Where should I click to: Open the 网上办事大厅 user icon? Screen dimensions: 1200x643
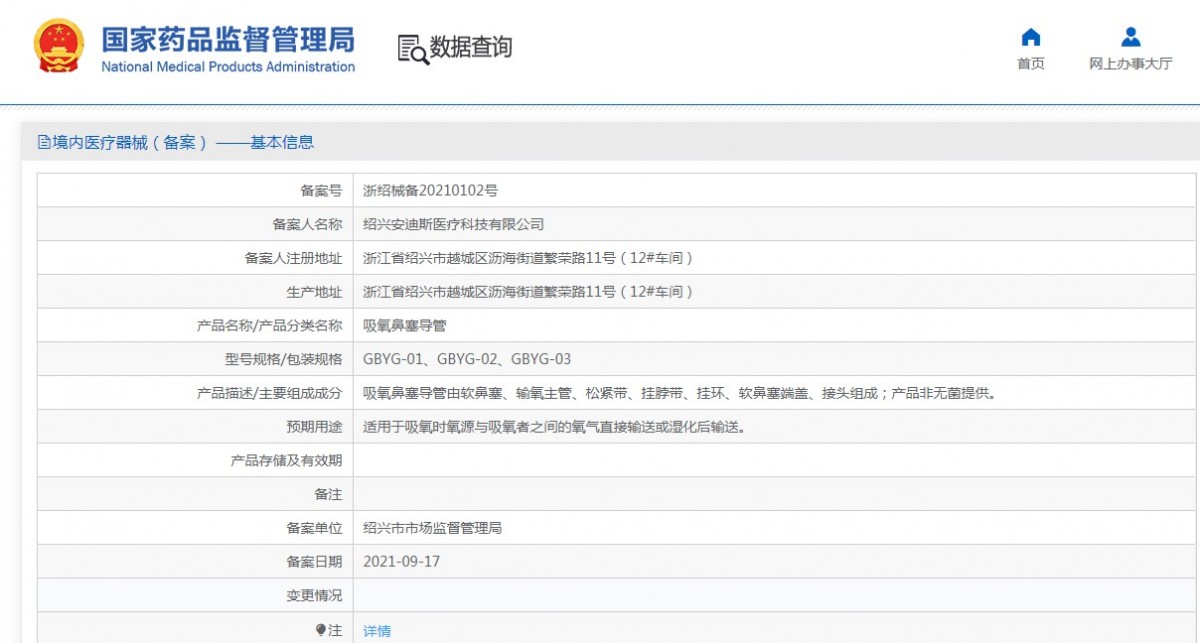tap(1131, 38)
